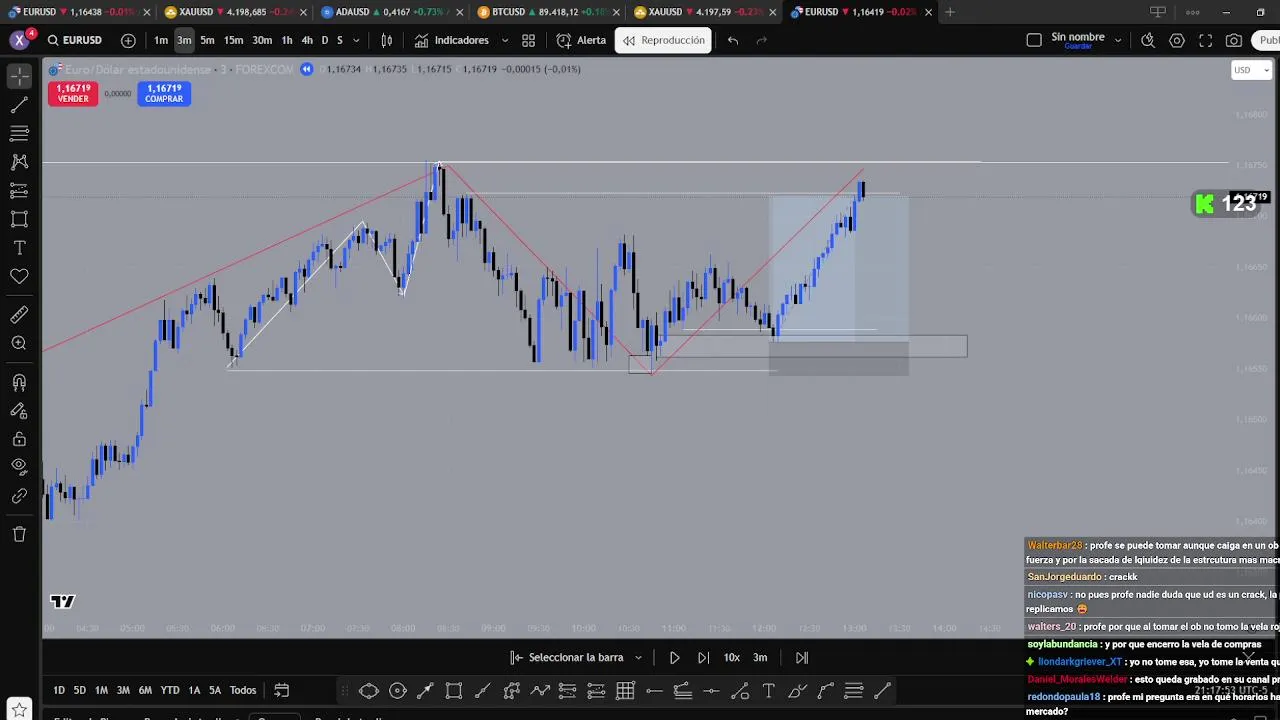Screen dimensions: 1280x720
Task: Jump to real-time in replay
Action: tap(802, 657)
